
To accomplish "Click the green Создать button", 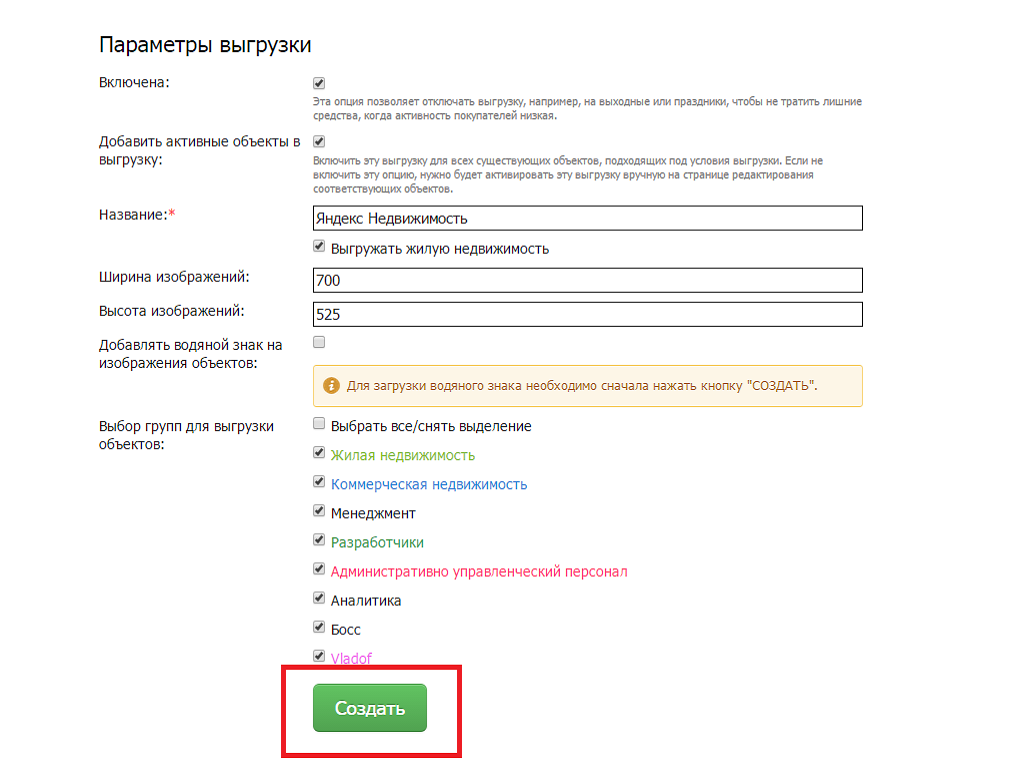I will 370,708.
